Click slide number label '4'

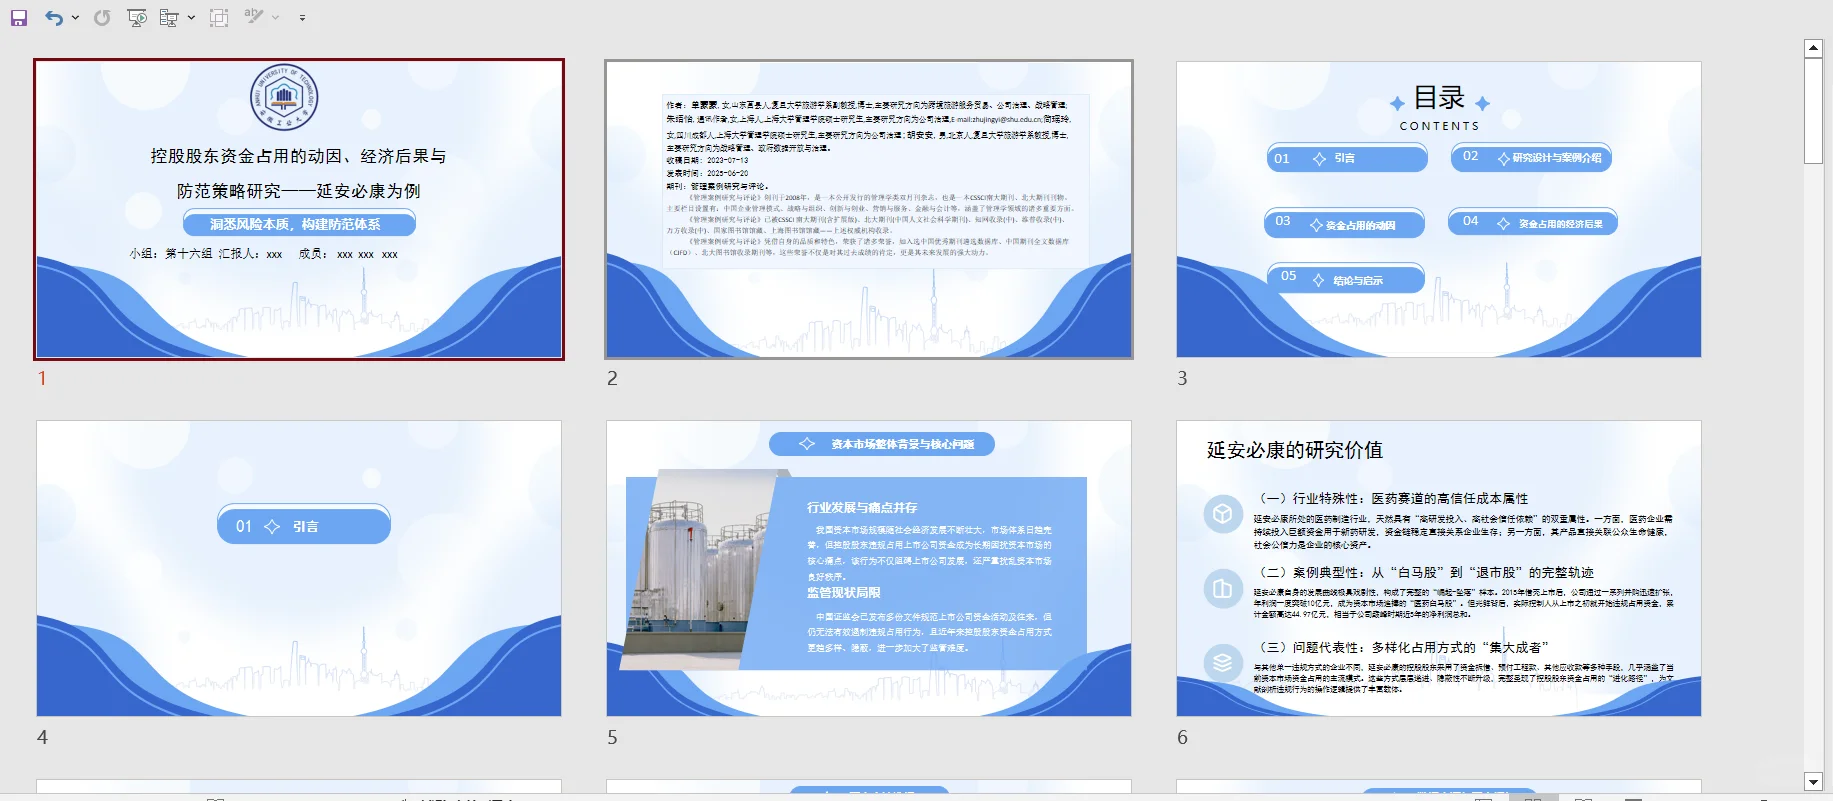point(42,737)
